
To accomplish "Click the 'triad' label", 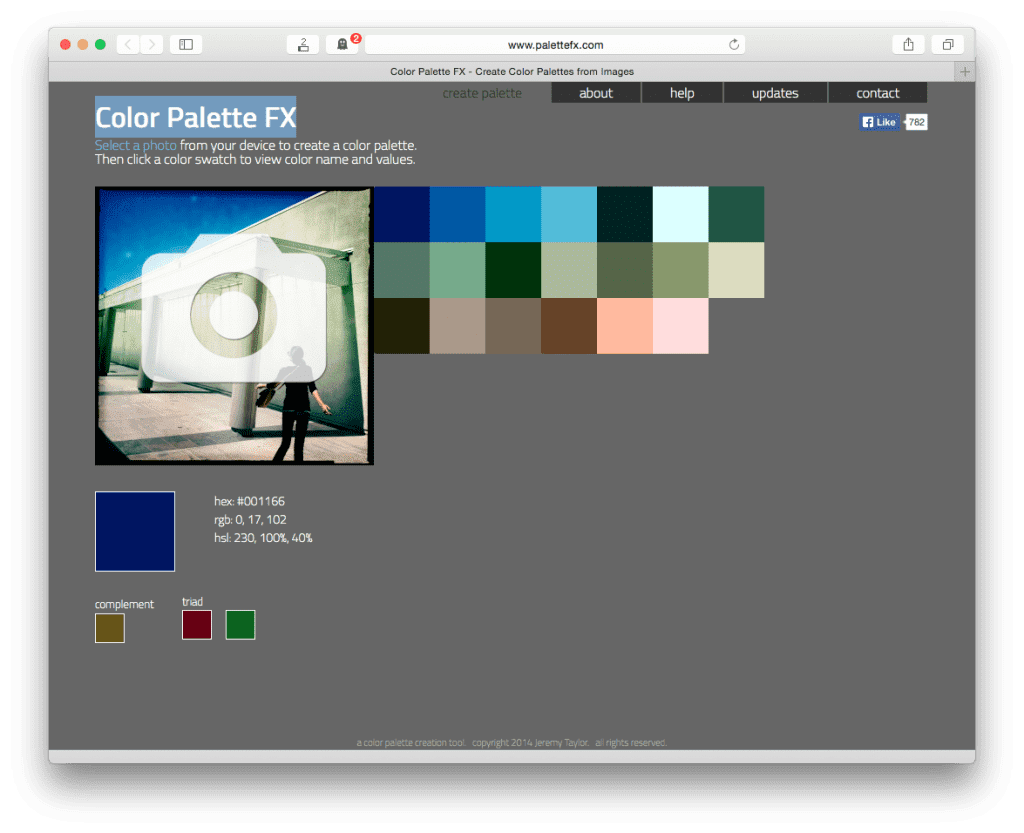I will 193,601.
